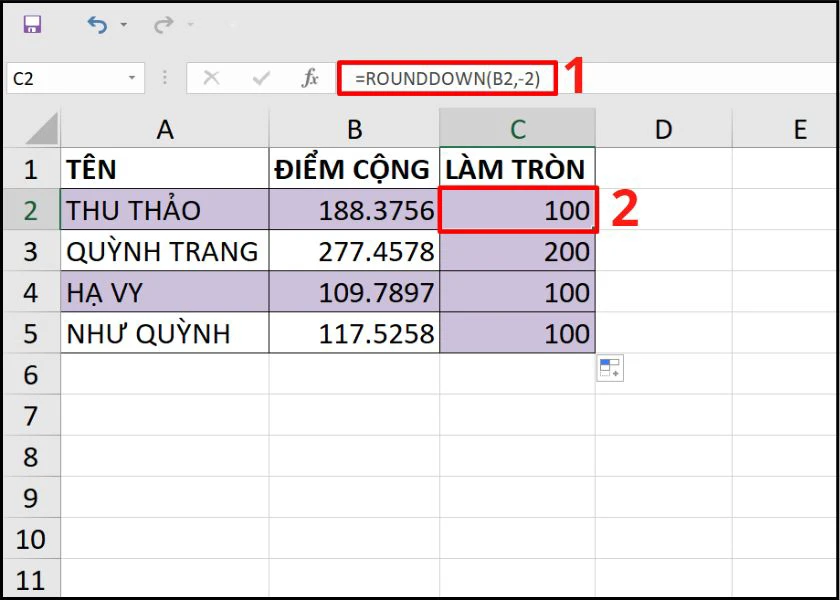Select the cell NHƯ QUỲNH
The image size is (840, 600).
[164, 333]
